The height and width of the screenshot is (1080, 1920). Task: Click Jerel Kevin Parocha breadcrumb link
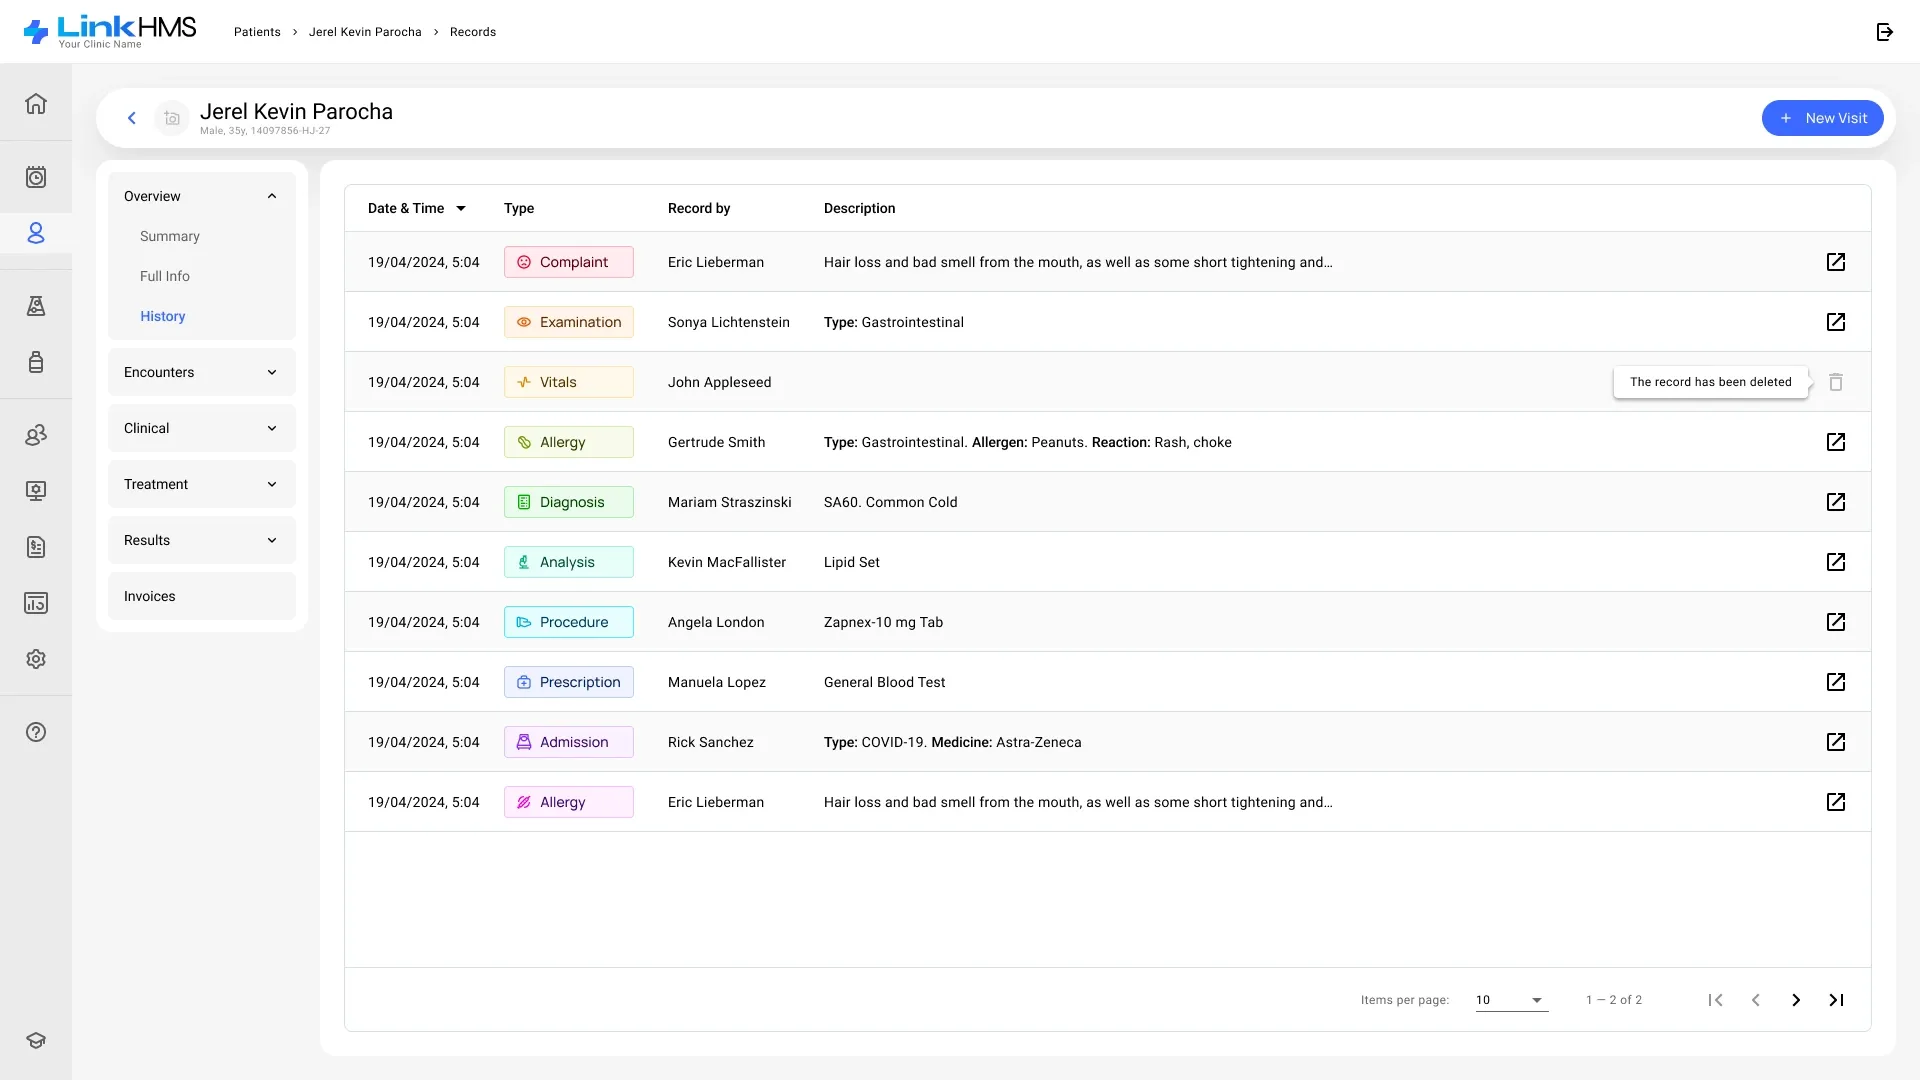click(x=365, y=32)
